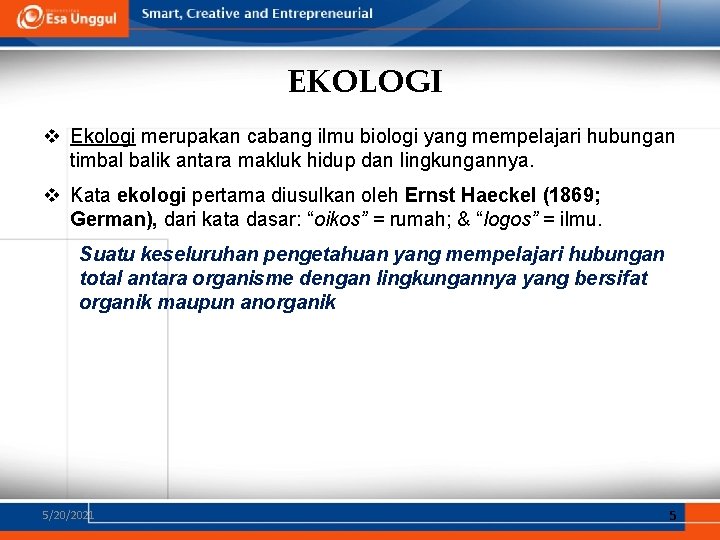Click the slogan 'Smart, Creative and Entrepreneurial'
Image resolution: width=720 pixels, height=540 pixels.
click(257, 14)
